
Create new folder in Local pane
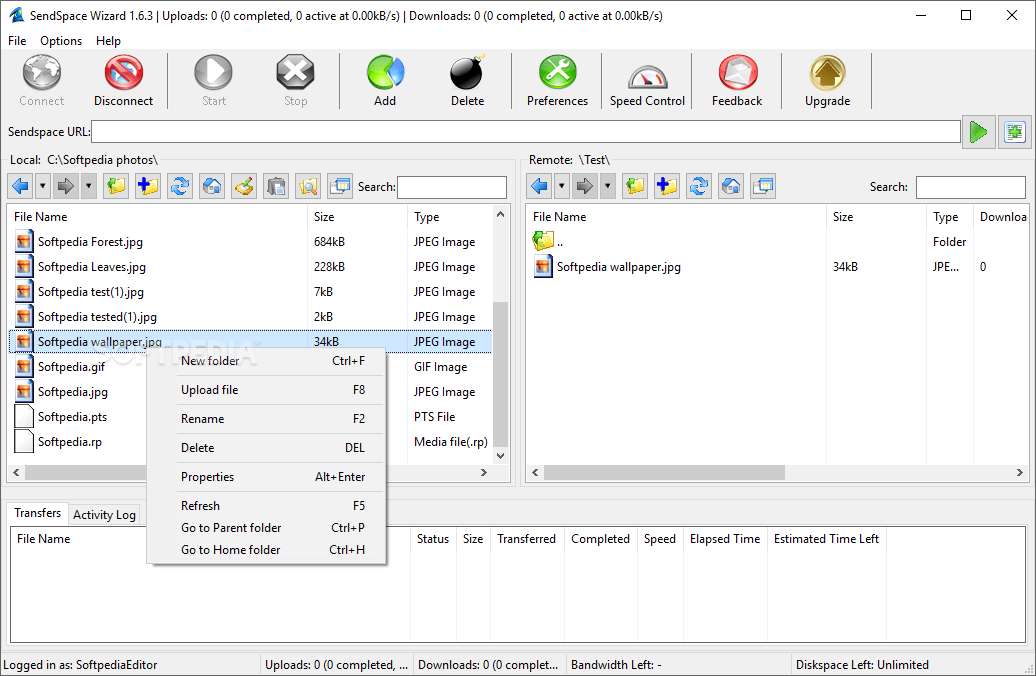(147, 186)
